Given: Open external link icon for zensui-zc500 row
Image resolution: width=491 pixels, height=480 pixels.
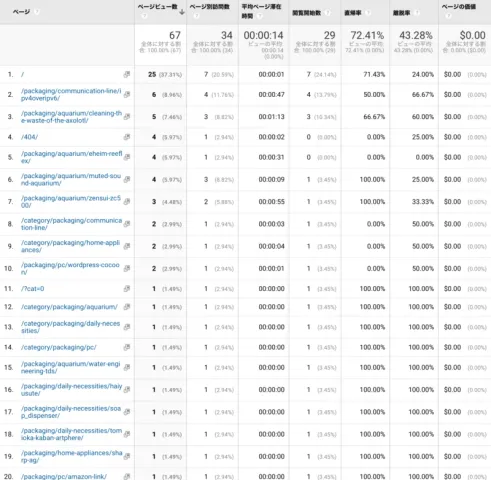Looking at the screenshot, I should point(127,202).
